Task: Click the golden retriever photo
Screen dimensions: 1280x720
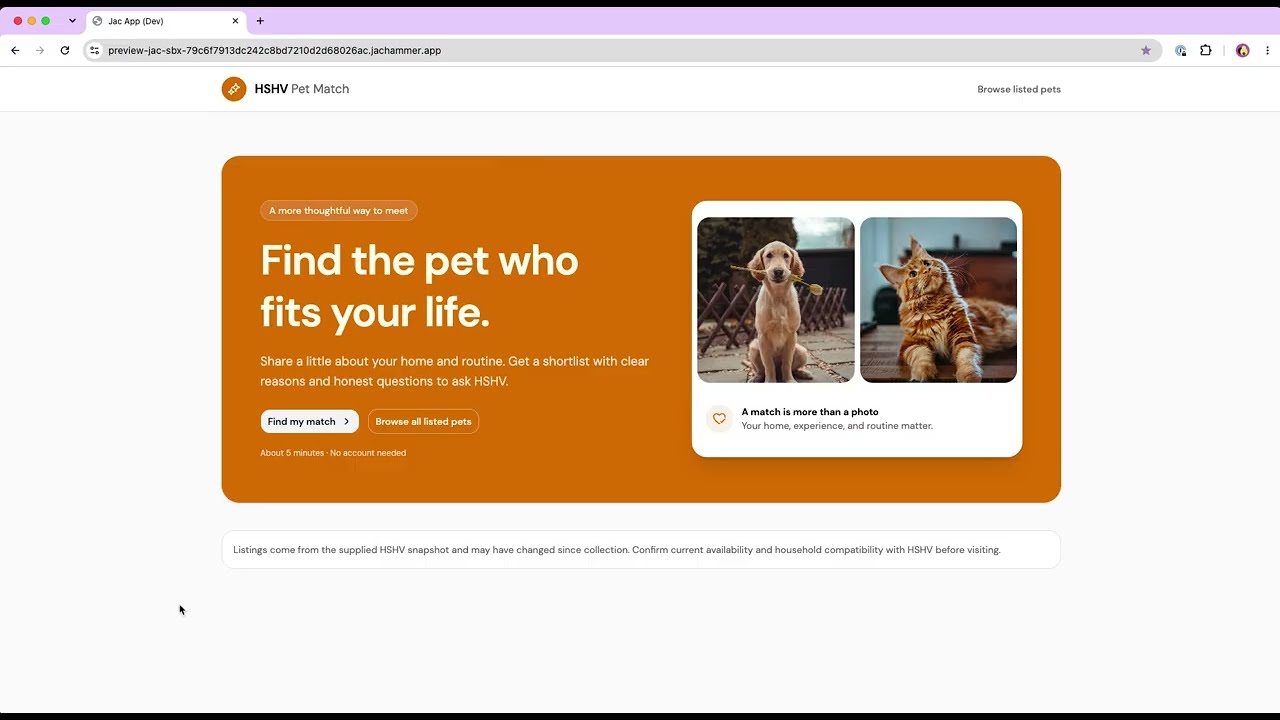Action: (776, 300)
